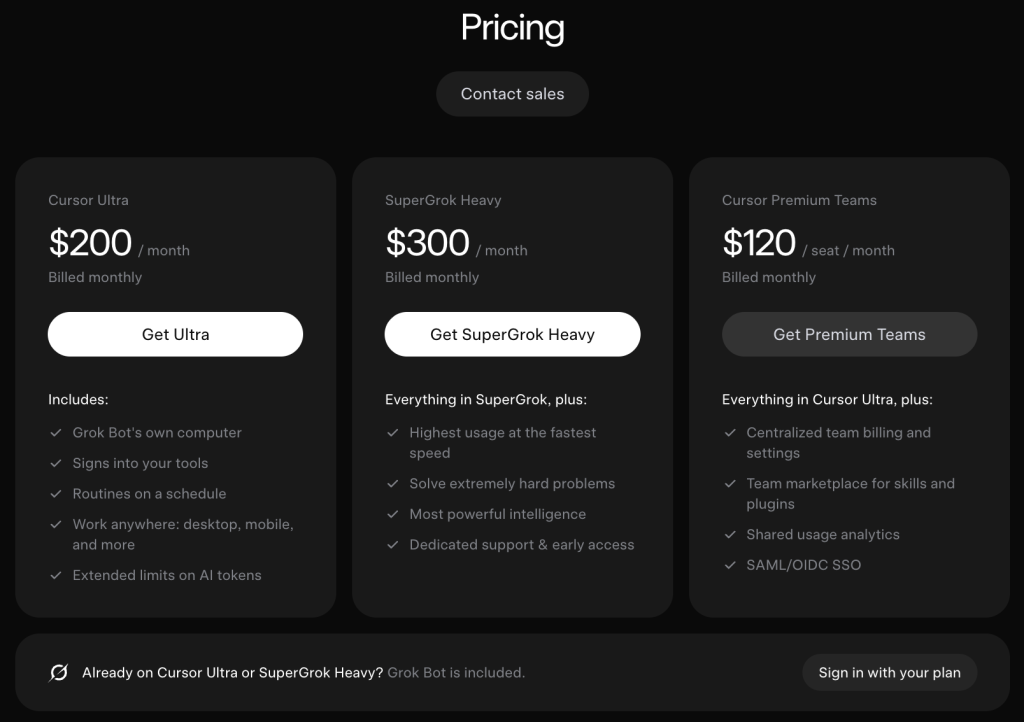1024x722 pixels.
Task: Click checkmark beside Routines on a schedule
Action: [56, 494]
